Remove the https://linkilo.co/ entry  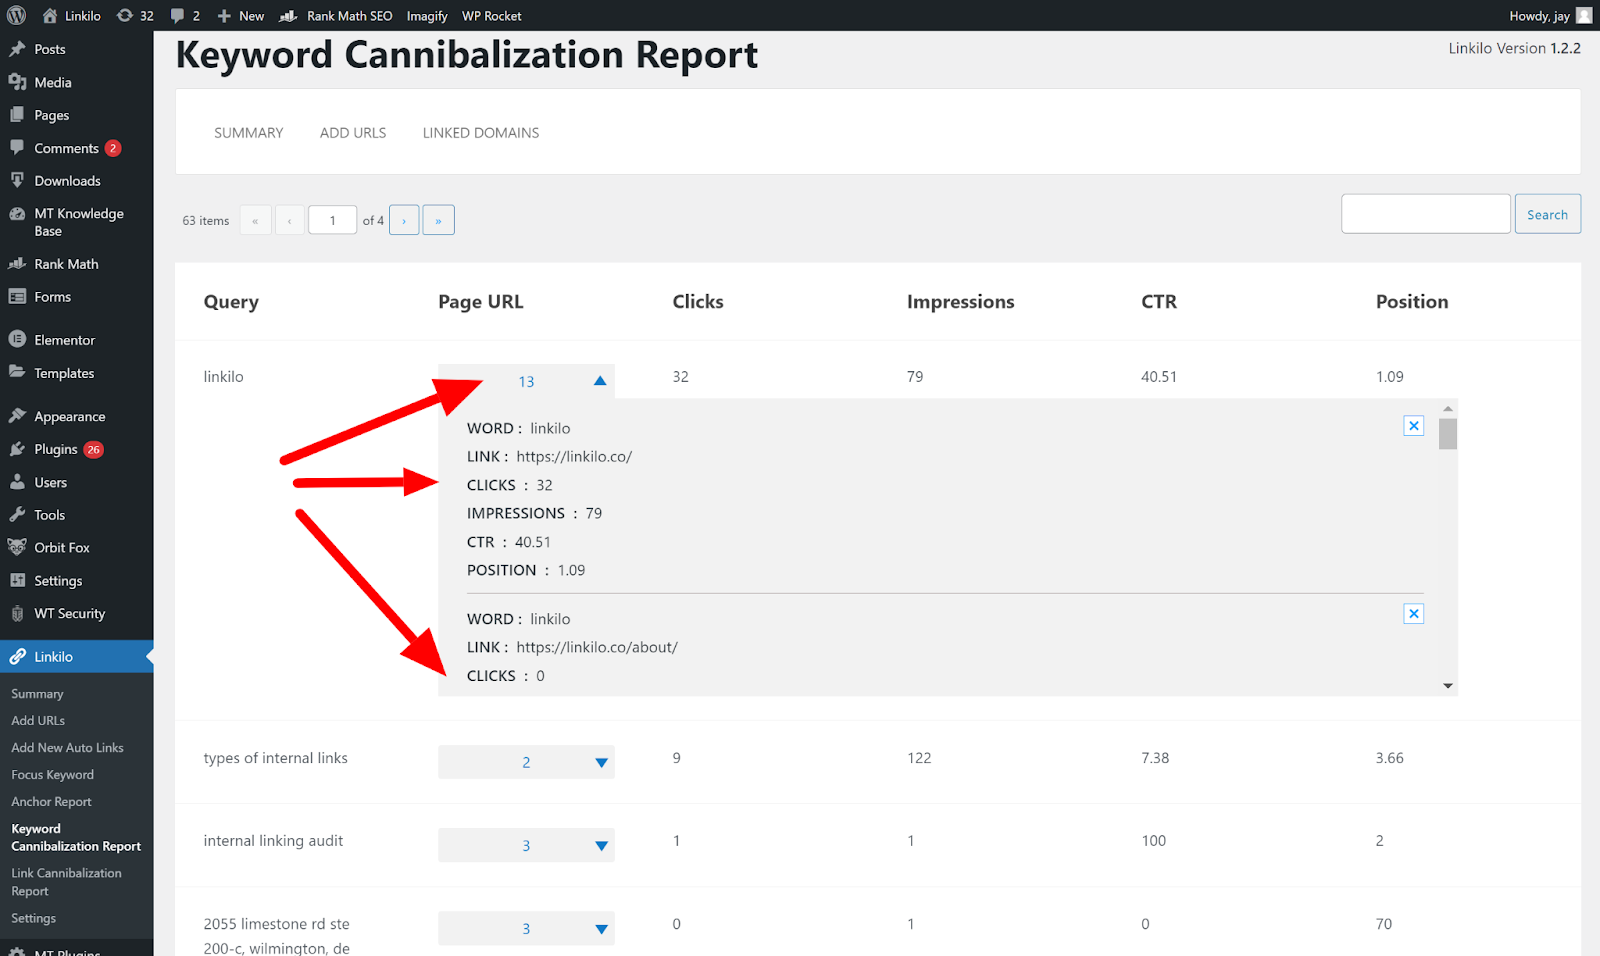pos(1414,426)
